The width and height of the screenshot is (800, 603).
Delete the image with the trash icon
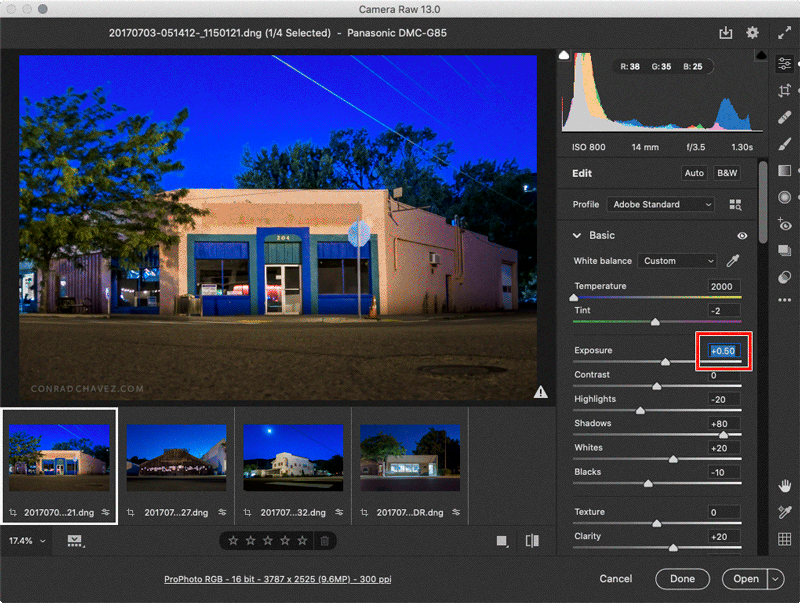(324, 541)
